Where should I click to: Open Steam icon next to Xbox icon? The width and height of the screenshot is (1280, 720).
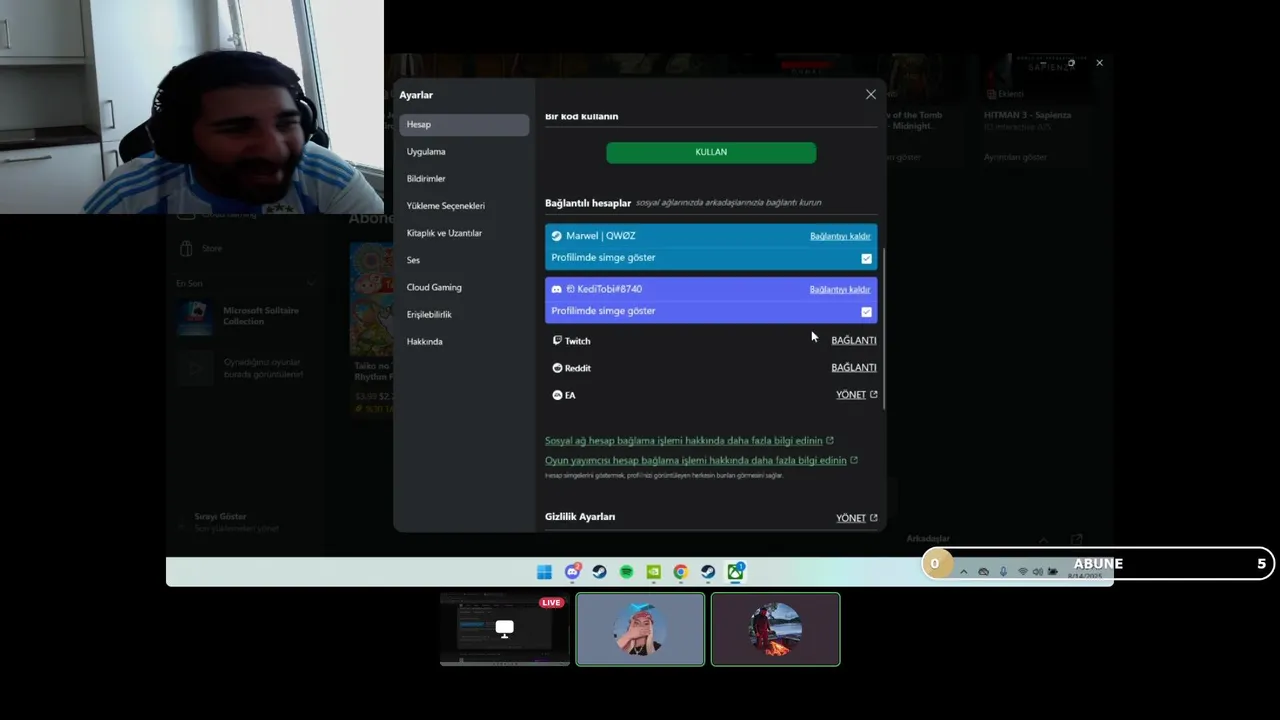(707, 572)
